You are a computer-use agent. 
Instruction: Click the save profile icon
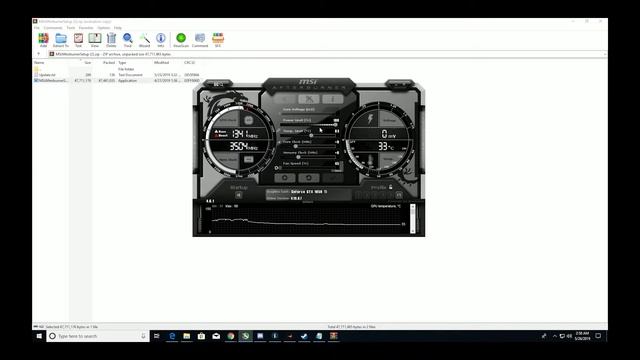(x=399, y=195)
